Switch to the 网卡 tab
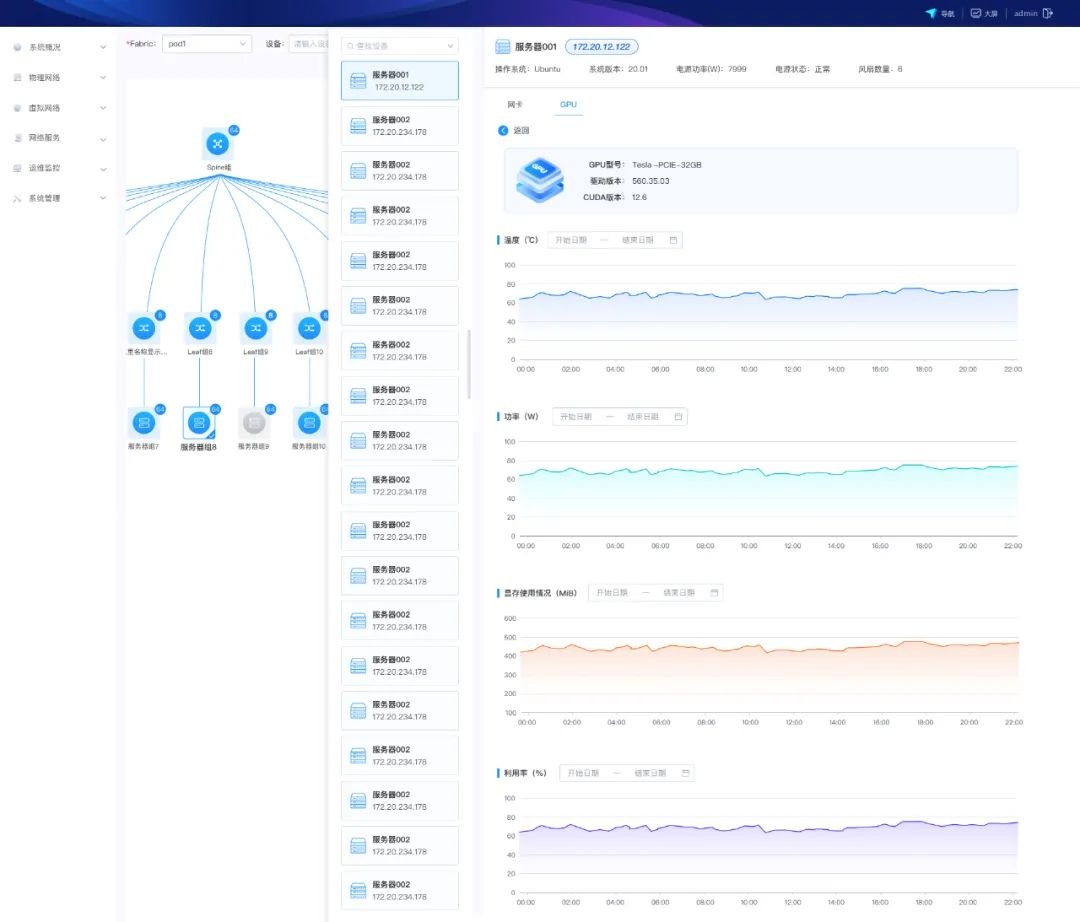The width and height of the screenshot is (1080, 922). tap(515, 104)
